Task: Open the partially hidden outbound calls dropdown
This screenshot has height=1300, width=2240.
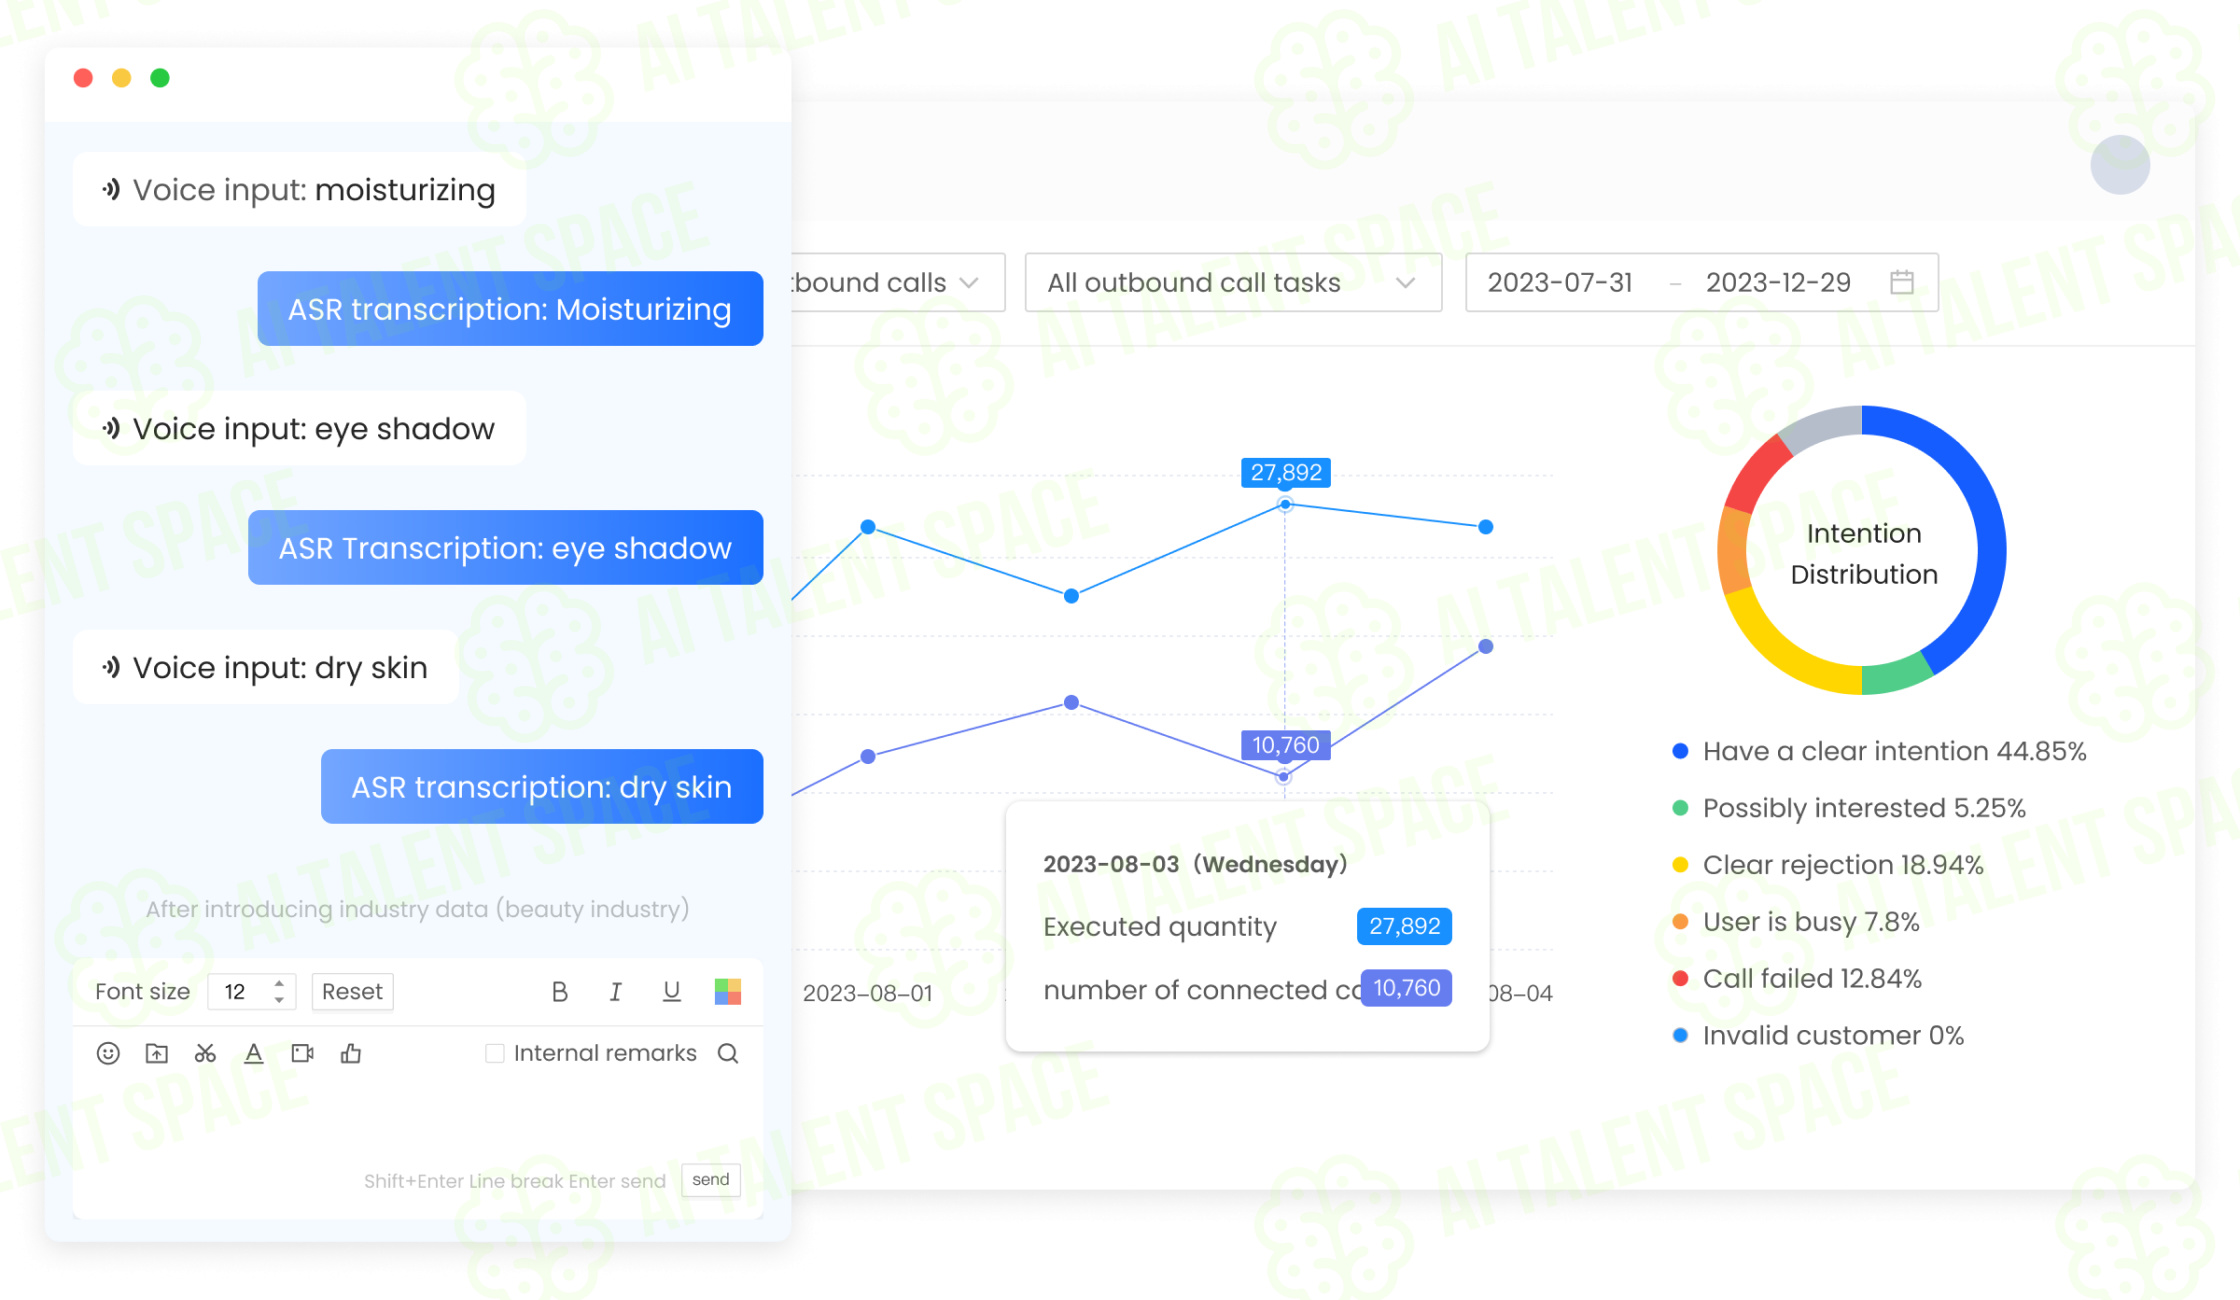Action: click(898, 282)
